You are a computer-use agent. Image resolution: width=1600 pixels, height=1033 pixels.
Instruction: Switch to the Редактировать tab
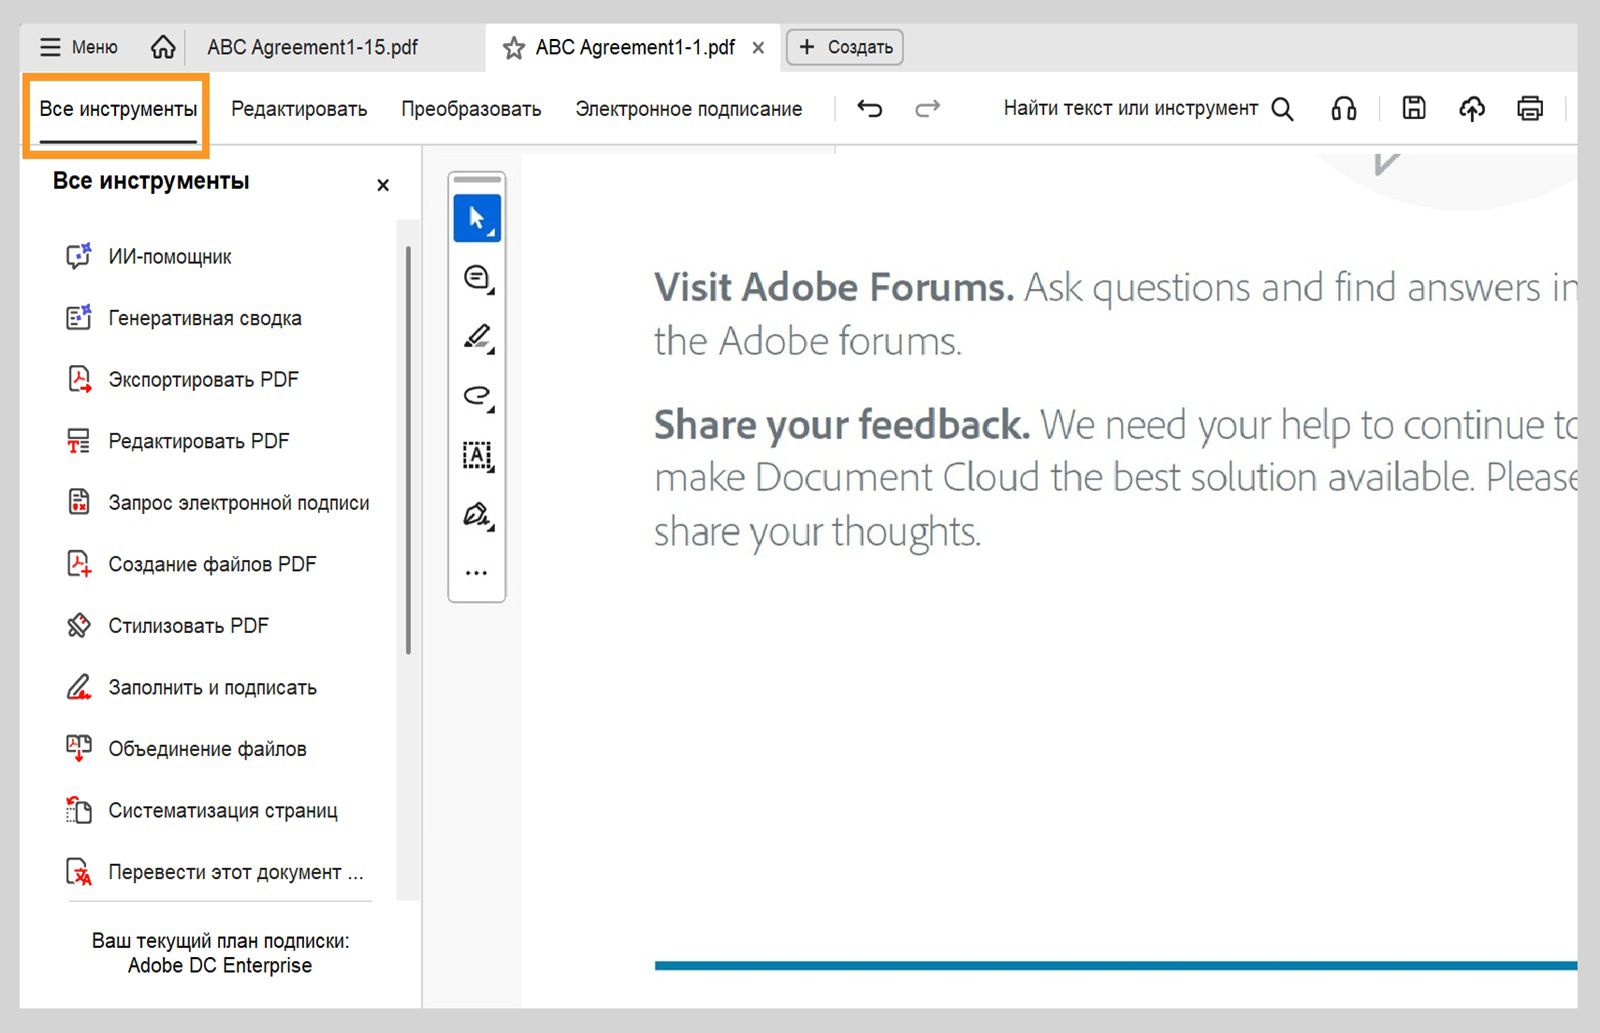(299, 109)
